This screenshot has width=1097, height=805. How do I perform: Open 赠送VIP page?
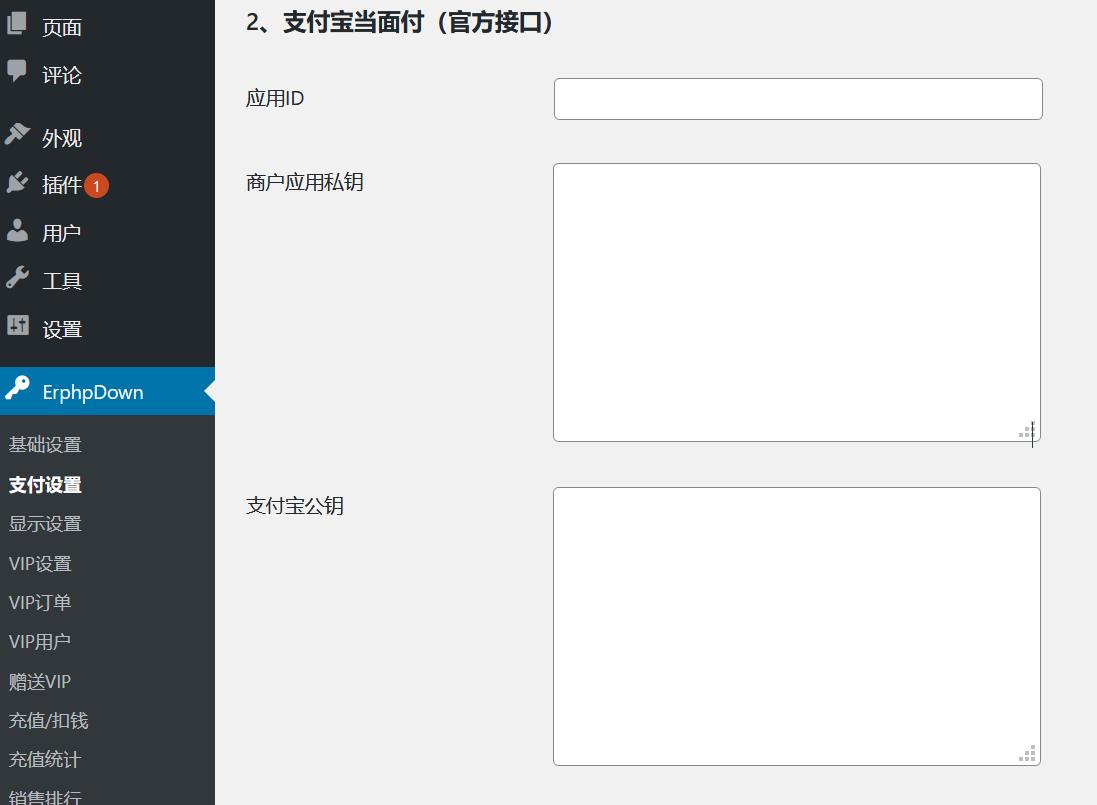[x=40, y=682]
